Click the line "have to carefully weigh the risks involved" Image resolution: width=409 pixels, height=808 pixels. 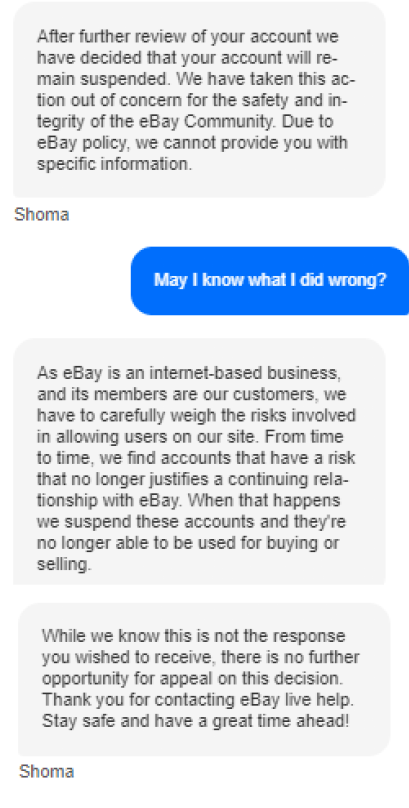pos(196,415)
